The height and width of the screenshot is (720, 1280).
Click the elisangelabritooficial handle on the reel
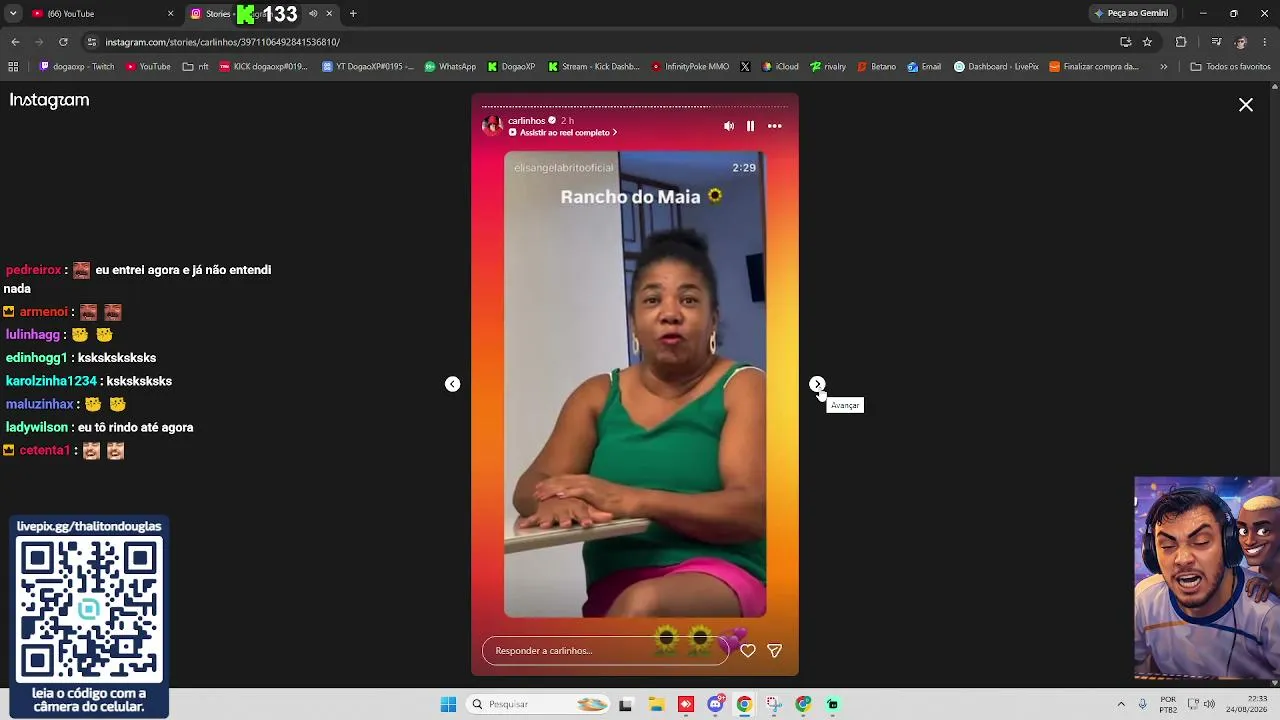(x=563, y=168)
